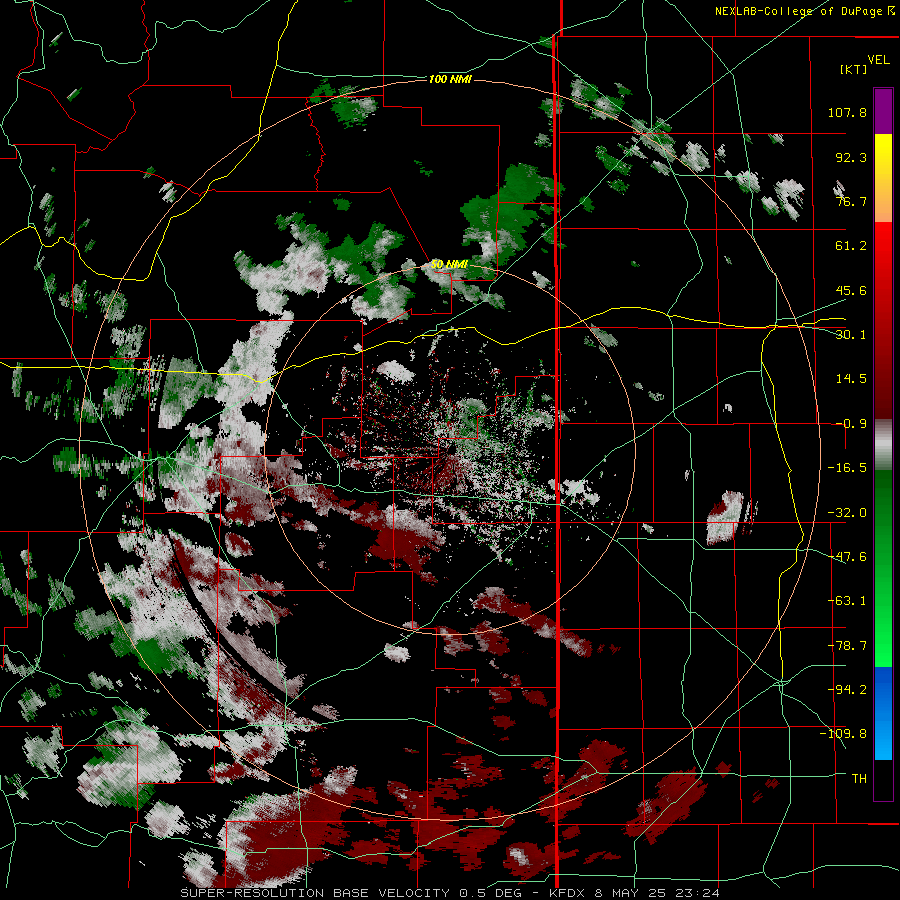Click the 92.3 velocity scale value

[851, 157]
